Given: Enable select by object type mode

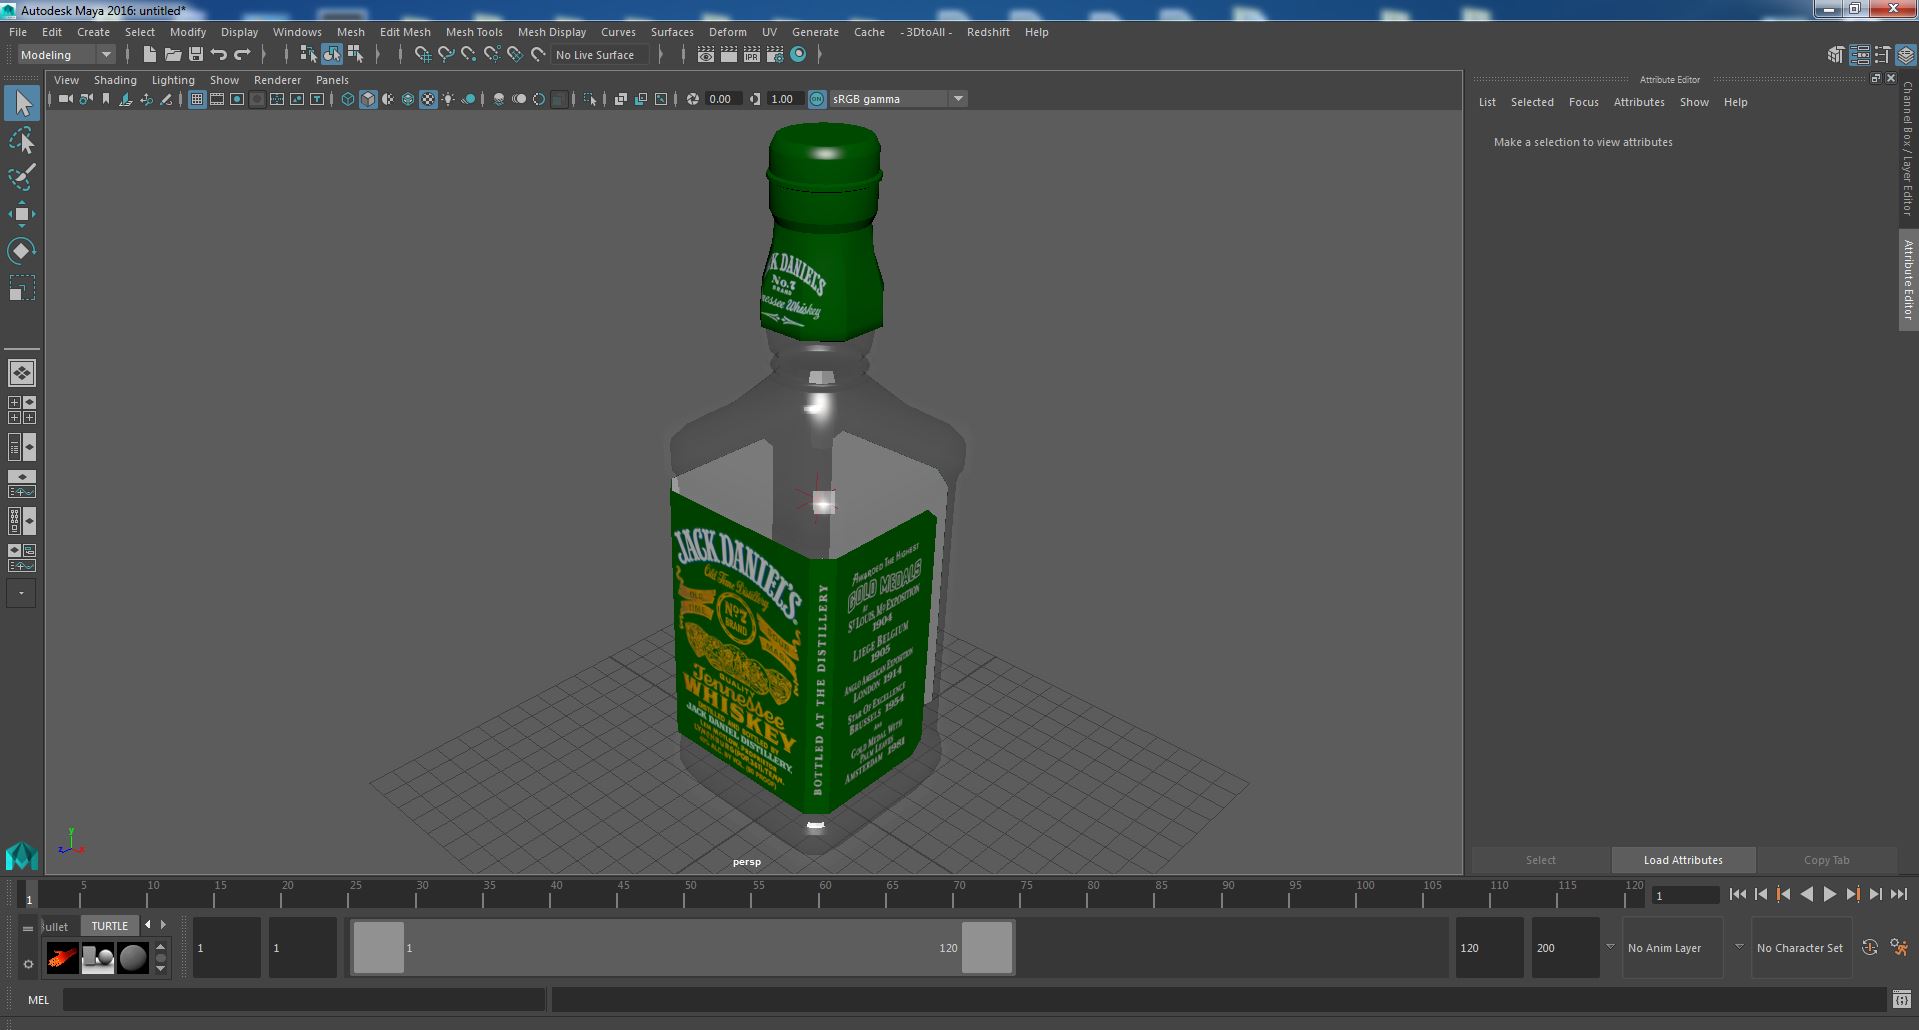Looking at the screenshot, I should (331, 55).
